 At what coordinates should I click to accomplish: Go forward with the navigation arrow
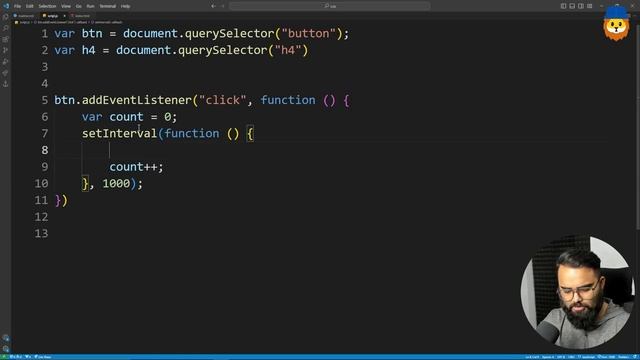222,6
